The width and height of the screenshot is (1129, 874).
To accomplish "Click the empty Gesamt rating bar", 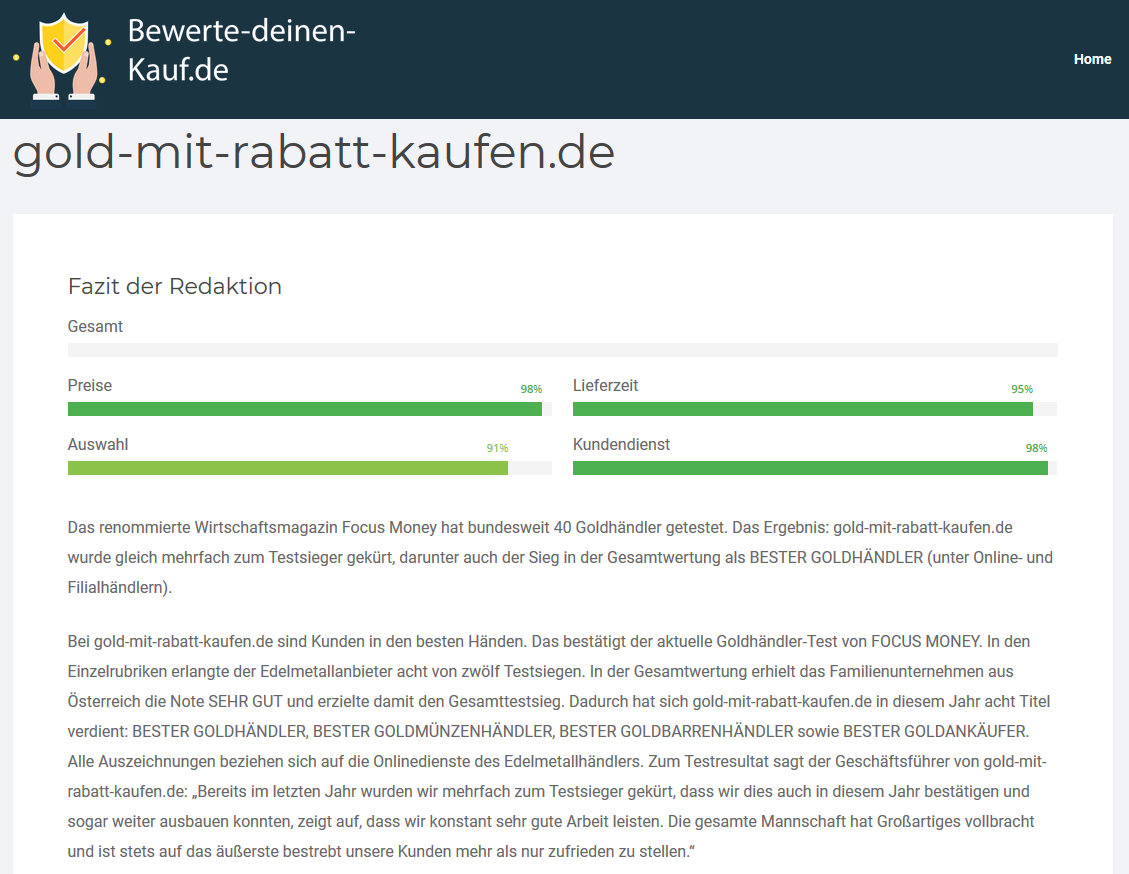I will pyautogui.click(x=562, y=350).
